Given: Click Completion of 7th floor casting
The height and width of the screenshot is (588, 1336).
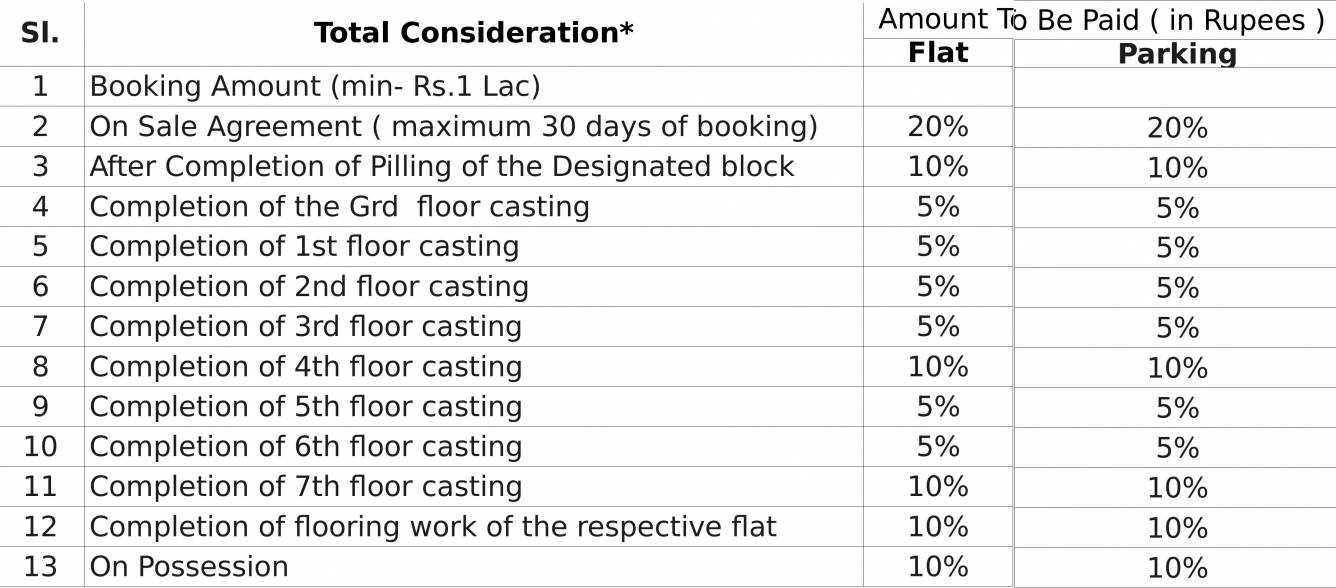Looking at the screenshot, I should pos(306,486).
